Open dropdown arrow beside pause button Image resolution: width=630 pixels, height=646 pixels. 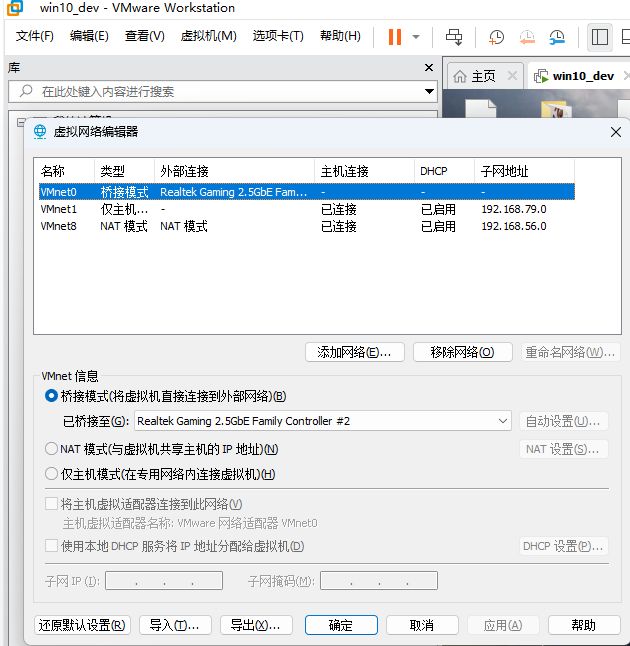416,37
